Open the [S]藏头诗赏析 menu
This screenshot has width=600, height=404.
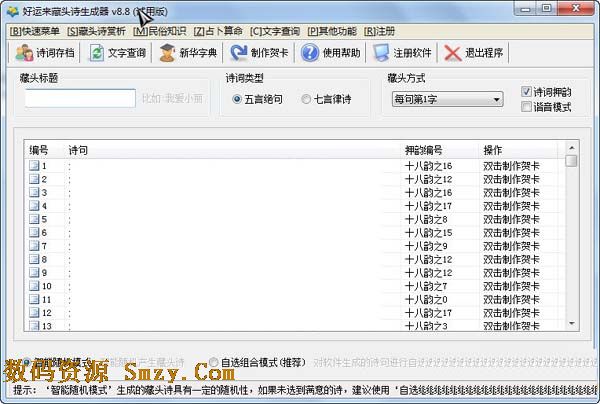(96, 31)
